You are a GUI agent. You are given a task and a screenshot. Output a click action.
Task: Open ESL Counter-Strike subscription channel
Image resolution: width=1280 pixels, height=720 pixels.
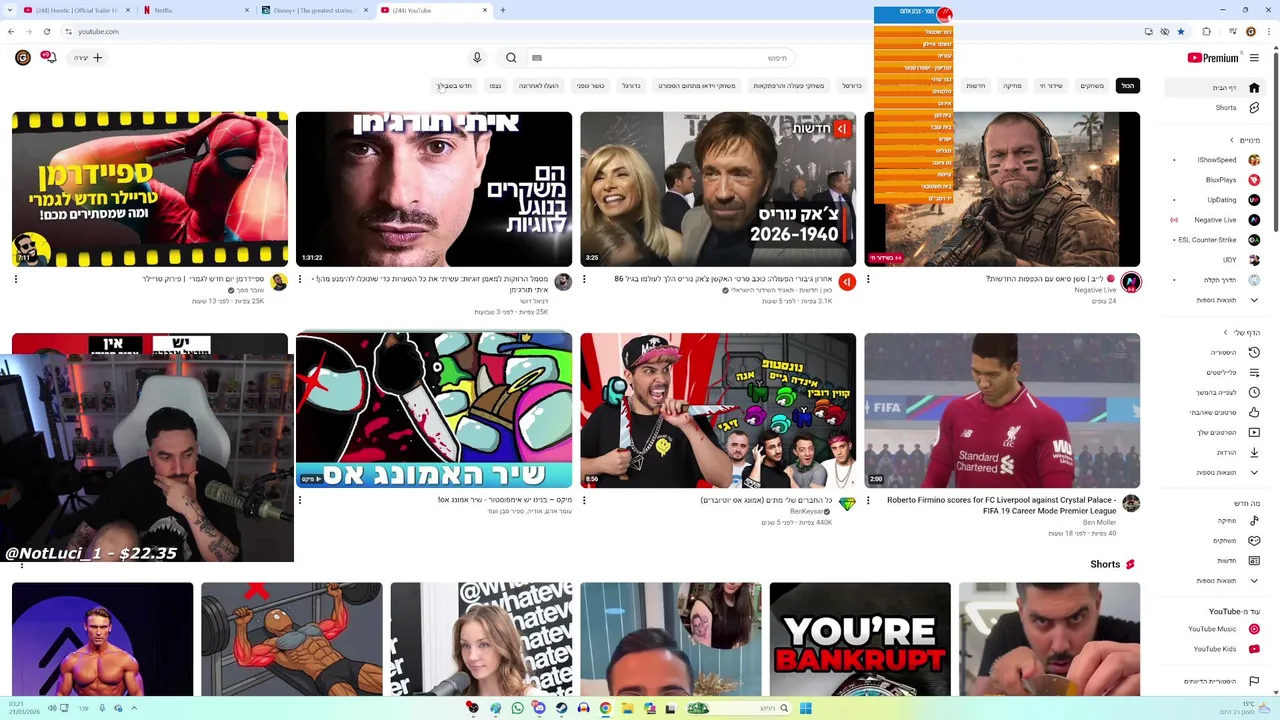click(x=1217, y=240)
